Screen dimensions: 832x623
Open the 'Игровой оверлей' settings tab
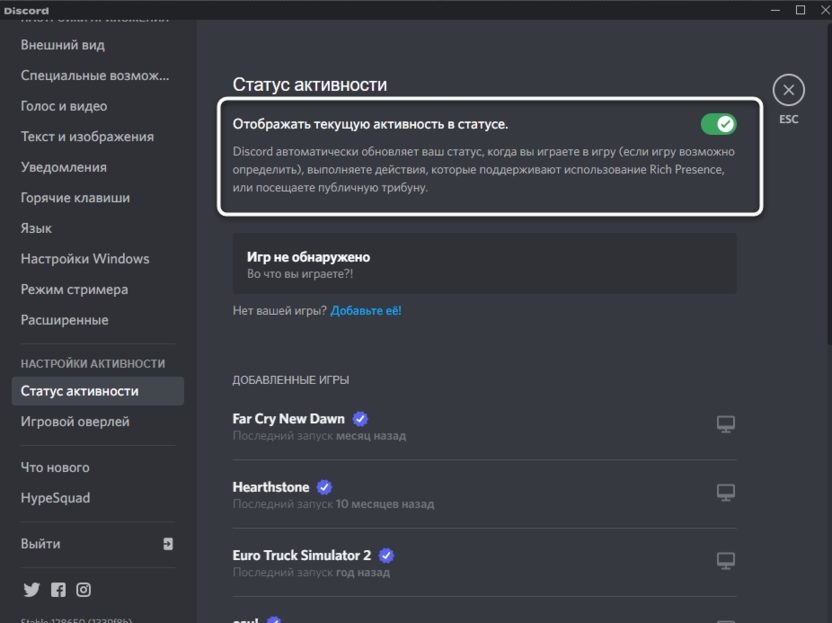tap(75, 422)
